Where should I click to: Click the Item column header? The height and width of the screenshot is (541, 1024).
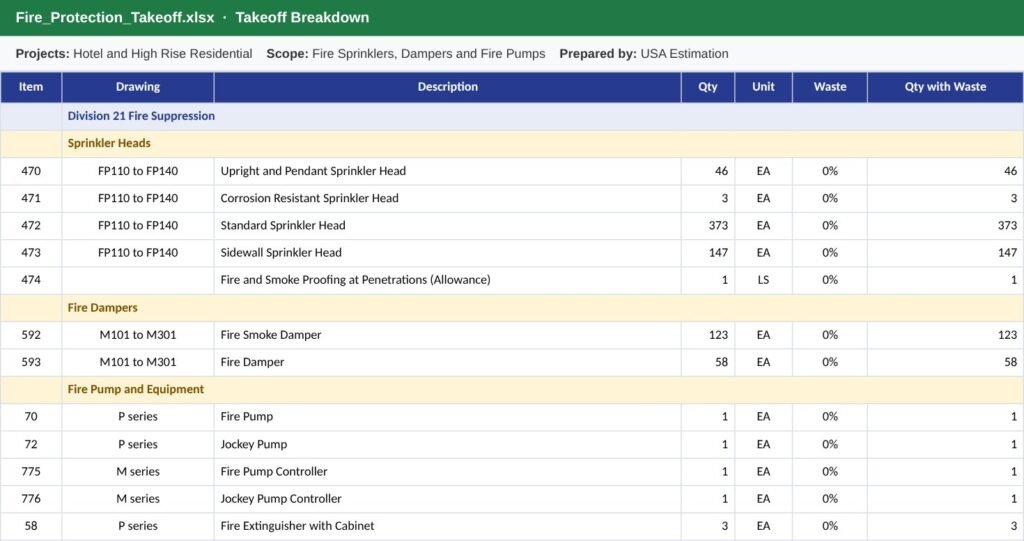[x=31, y=87]
